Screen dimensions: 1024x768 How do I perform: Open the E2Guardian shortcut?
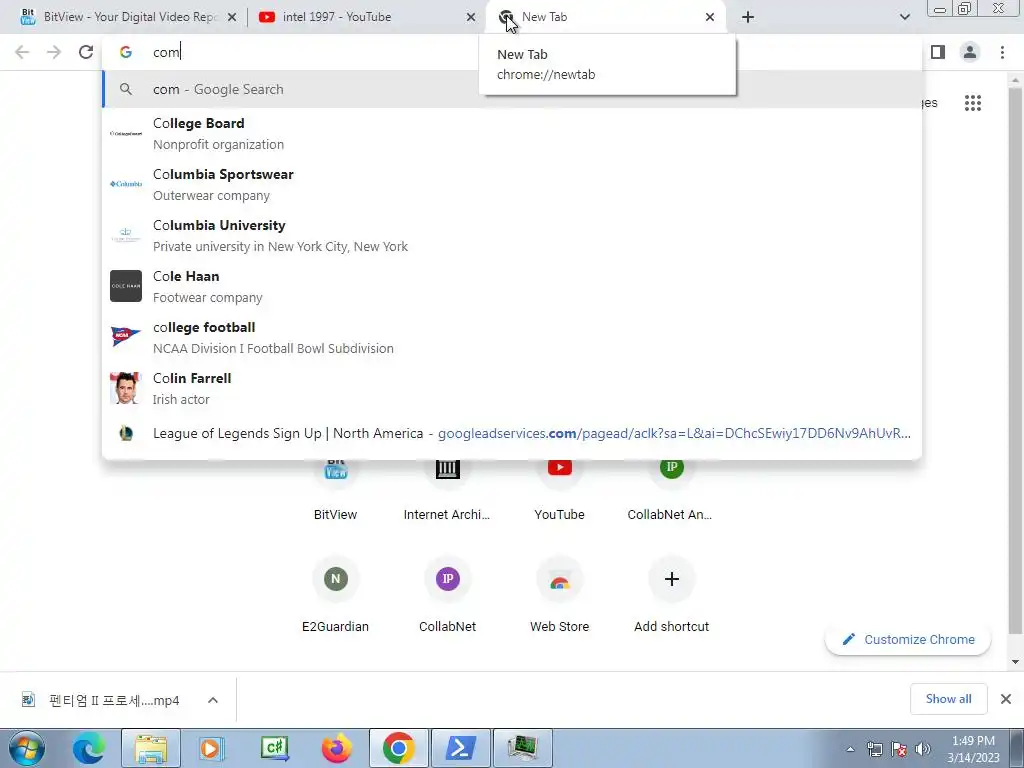(335, 593)
